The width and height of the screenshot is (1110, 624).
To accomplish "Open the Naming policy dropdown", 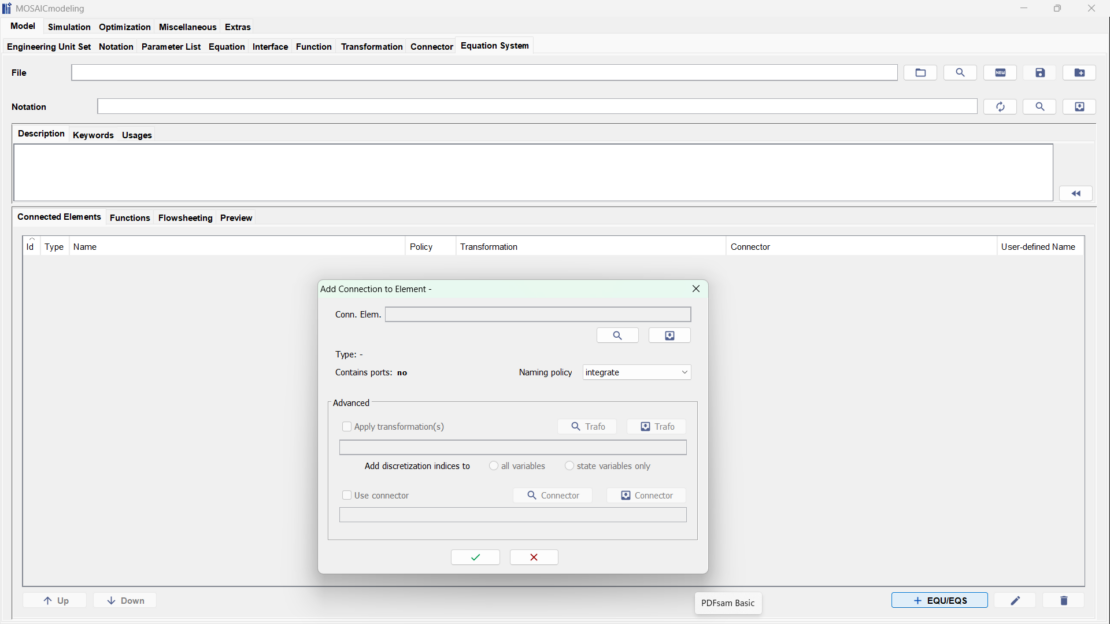I will point(636,372).
